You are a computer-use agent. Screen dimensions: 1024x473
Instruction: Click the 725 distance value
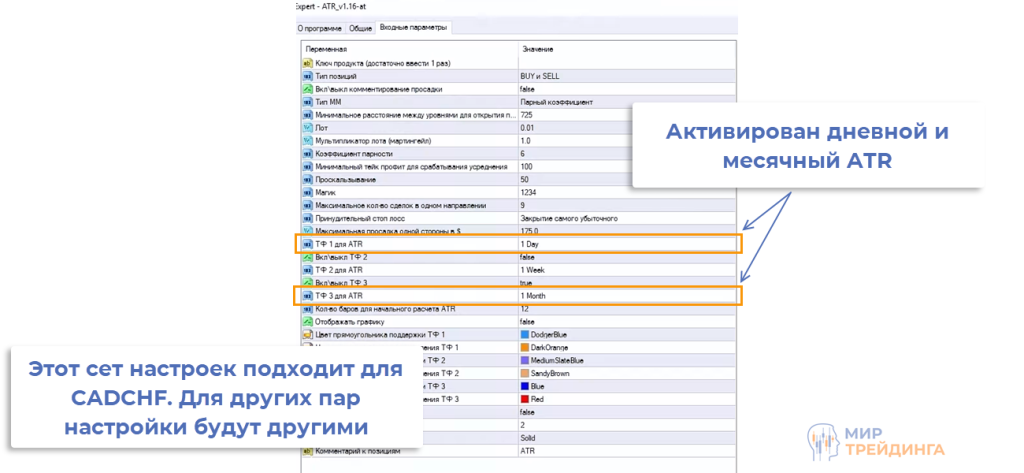click(x=525, y=115)
